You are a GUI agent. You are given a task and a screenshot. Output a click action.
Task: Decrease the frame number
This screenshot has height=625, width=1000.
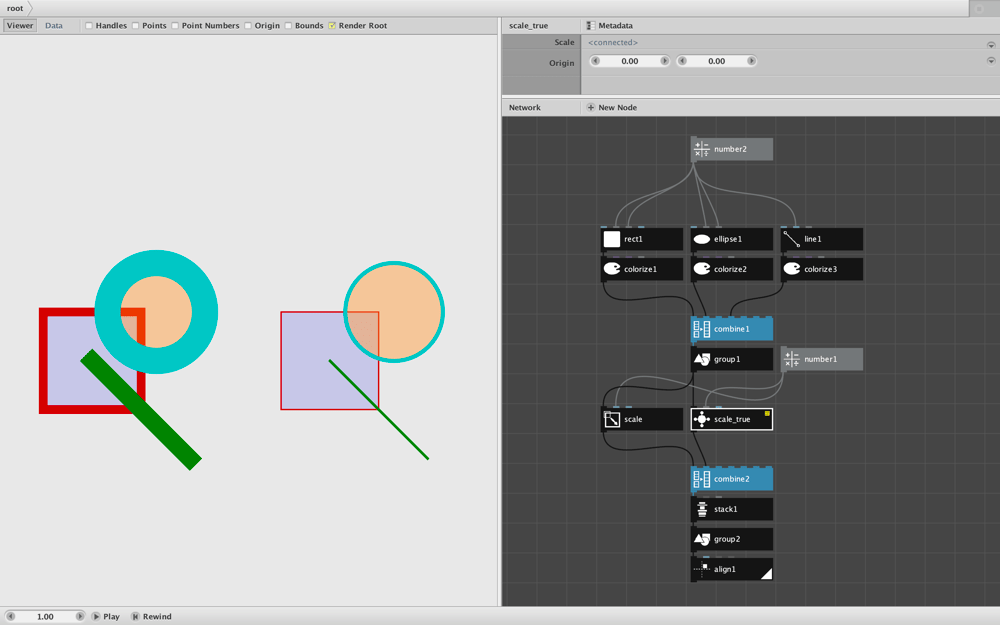pyautogui.click(x=11, y=616)
